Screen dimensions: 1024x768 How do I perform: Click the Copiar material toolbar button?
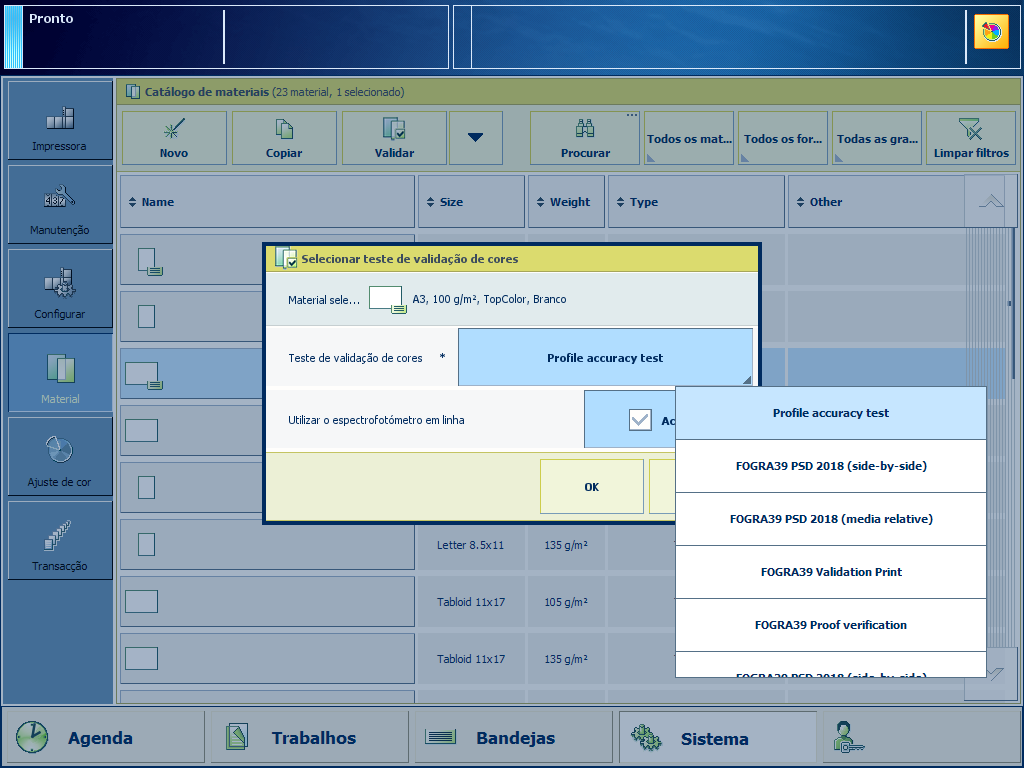coord(284,138)
